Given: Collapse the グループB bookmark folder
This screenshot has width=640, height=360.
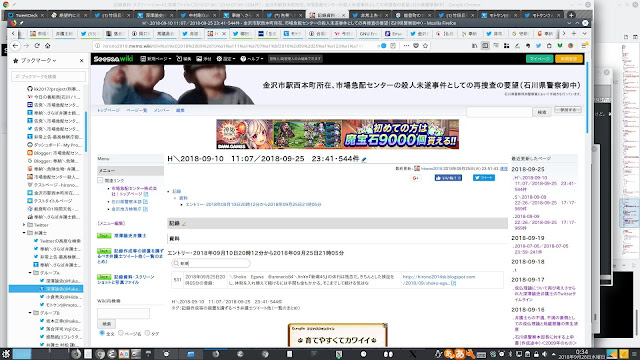Looking at the screenshot, I should (x=30, y=313).
